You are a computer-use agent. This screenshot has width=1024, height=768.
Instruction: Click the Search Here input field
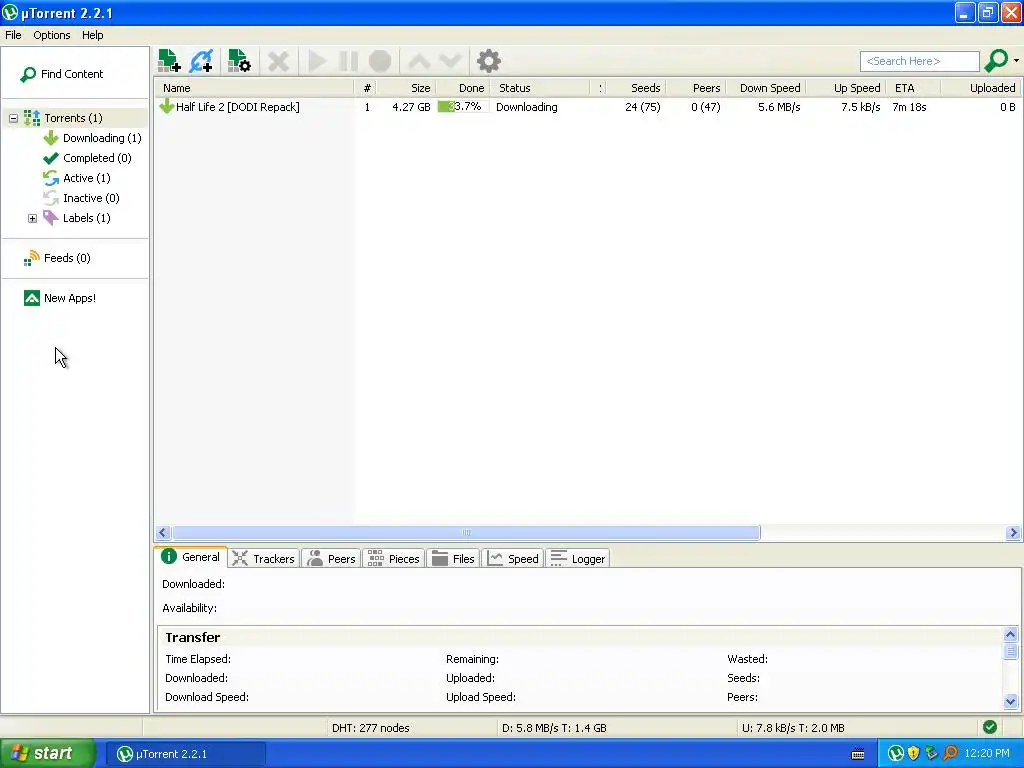click(920, 61)
